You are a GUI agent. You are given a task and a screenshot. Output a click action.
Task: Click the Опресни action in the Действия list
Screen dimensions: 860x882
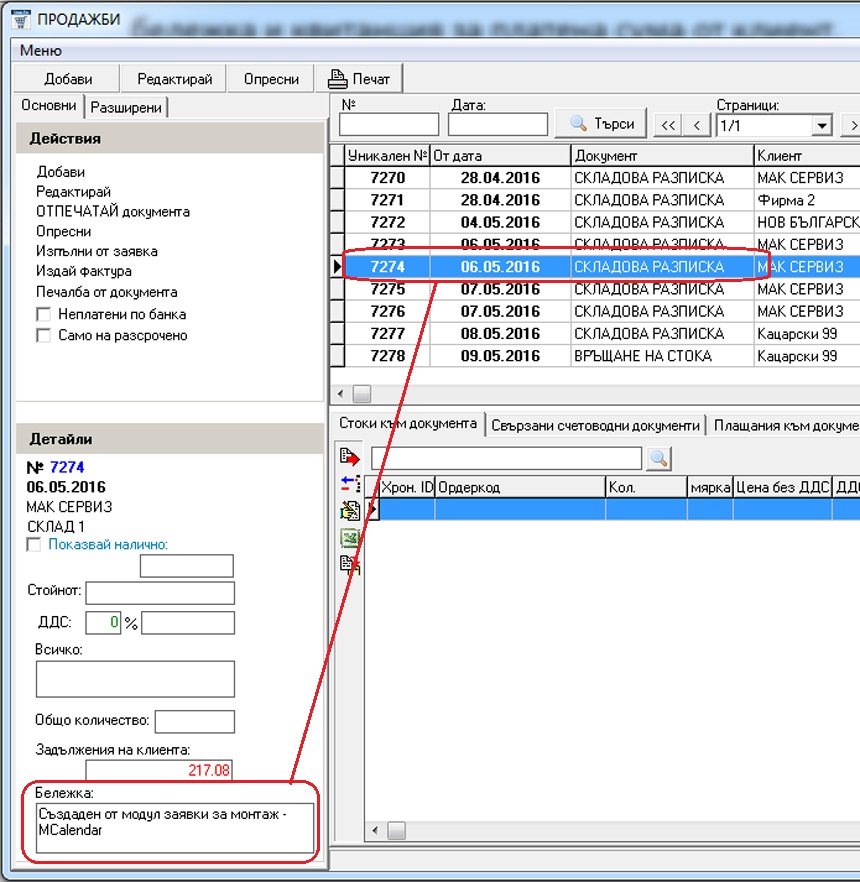click(64, 231)
